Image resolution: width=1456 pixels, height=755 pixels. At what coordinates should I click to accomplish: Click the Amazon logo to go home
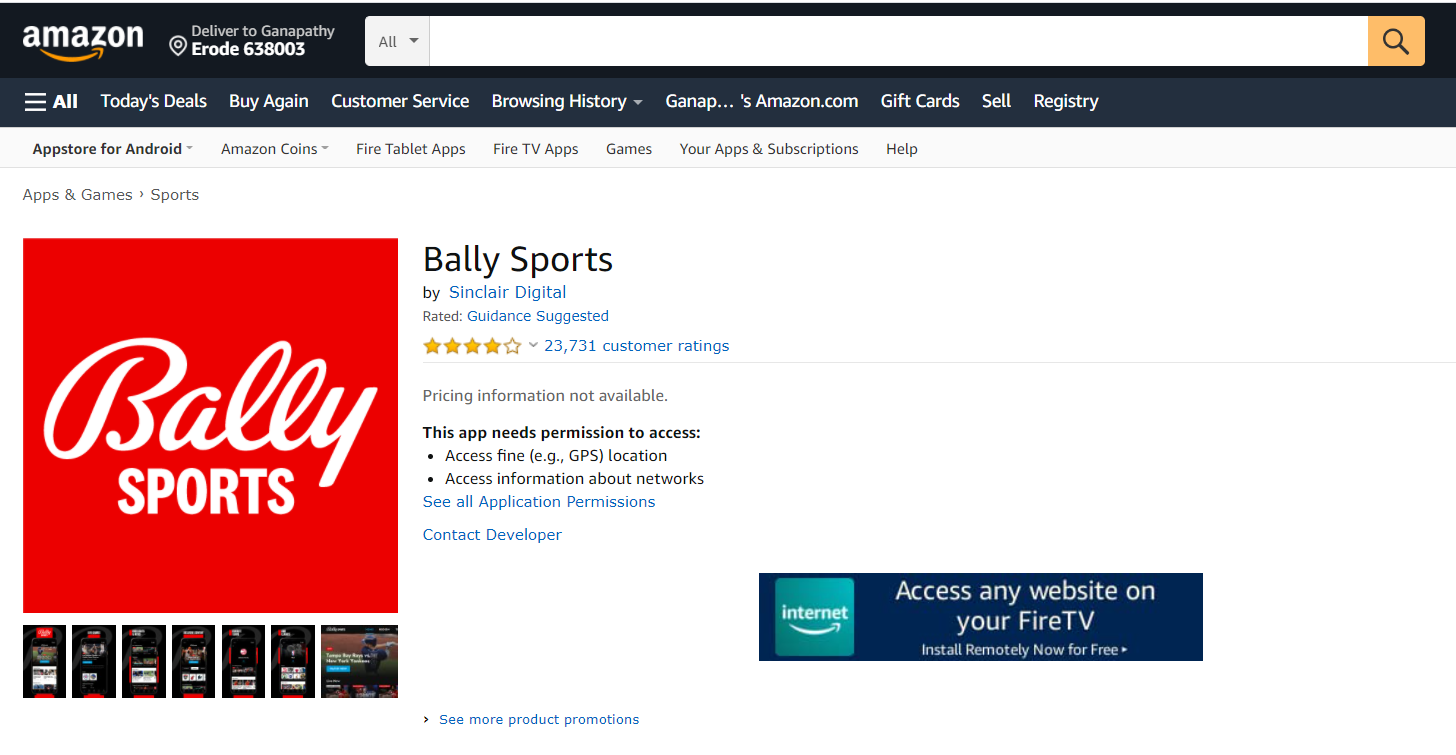coord(83,40)
